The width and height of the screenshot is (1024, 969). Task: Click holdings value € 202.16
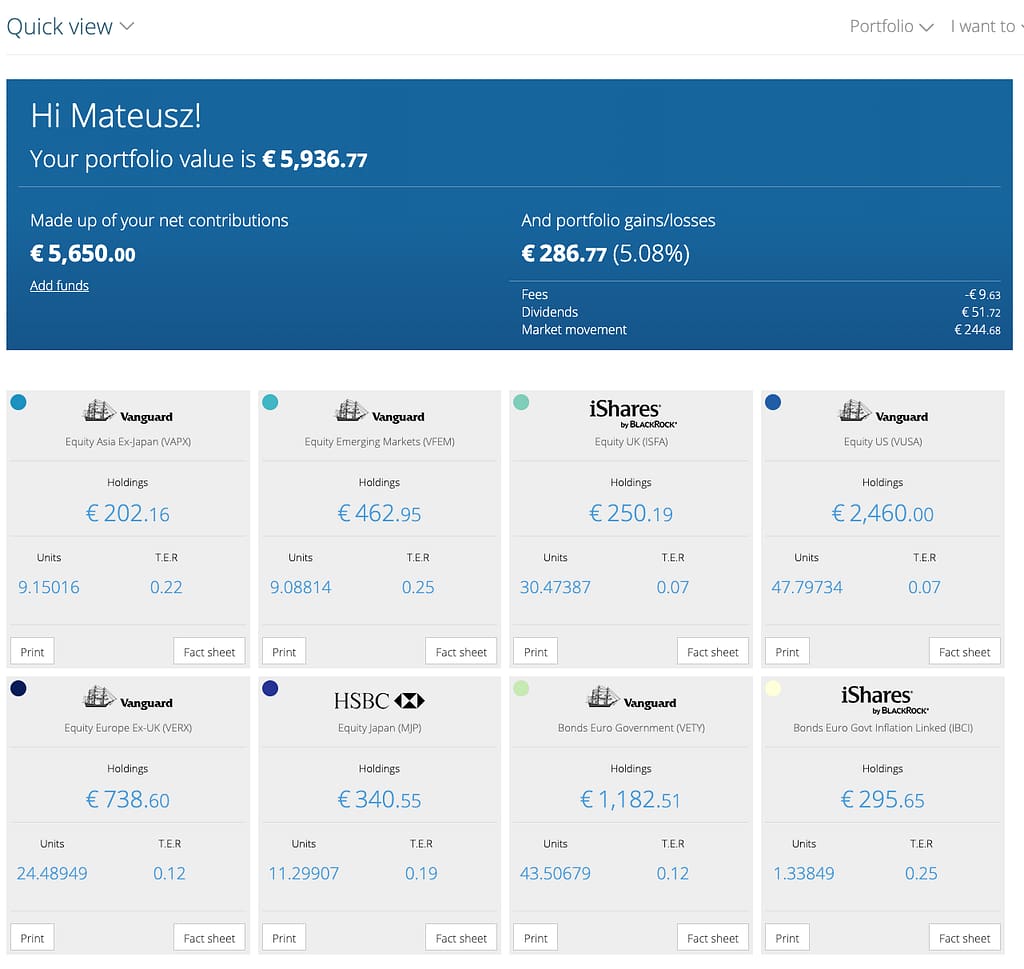click(128, 513)
